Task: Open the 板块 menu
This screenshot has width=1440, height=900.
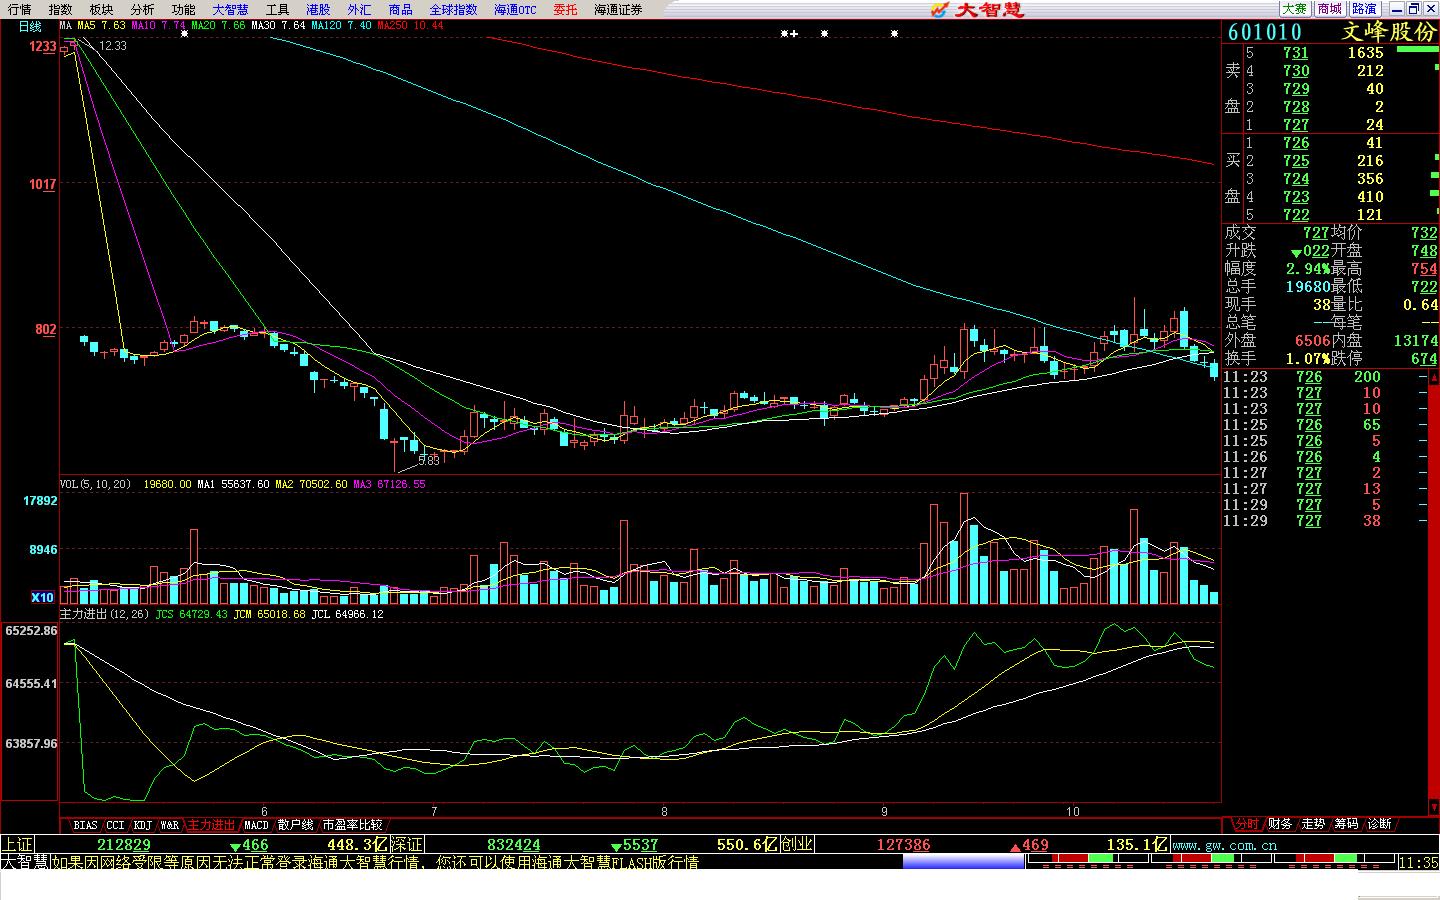Action: (x=101, y=9)
